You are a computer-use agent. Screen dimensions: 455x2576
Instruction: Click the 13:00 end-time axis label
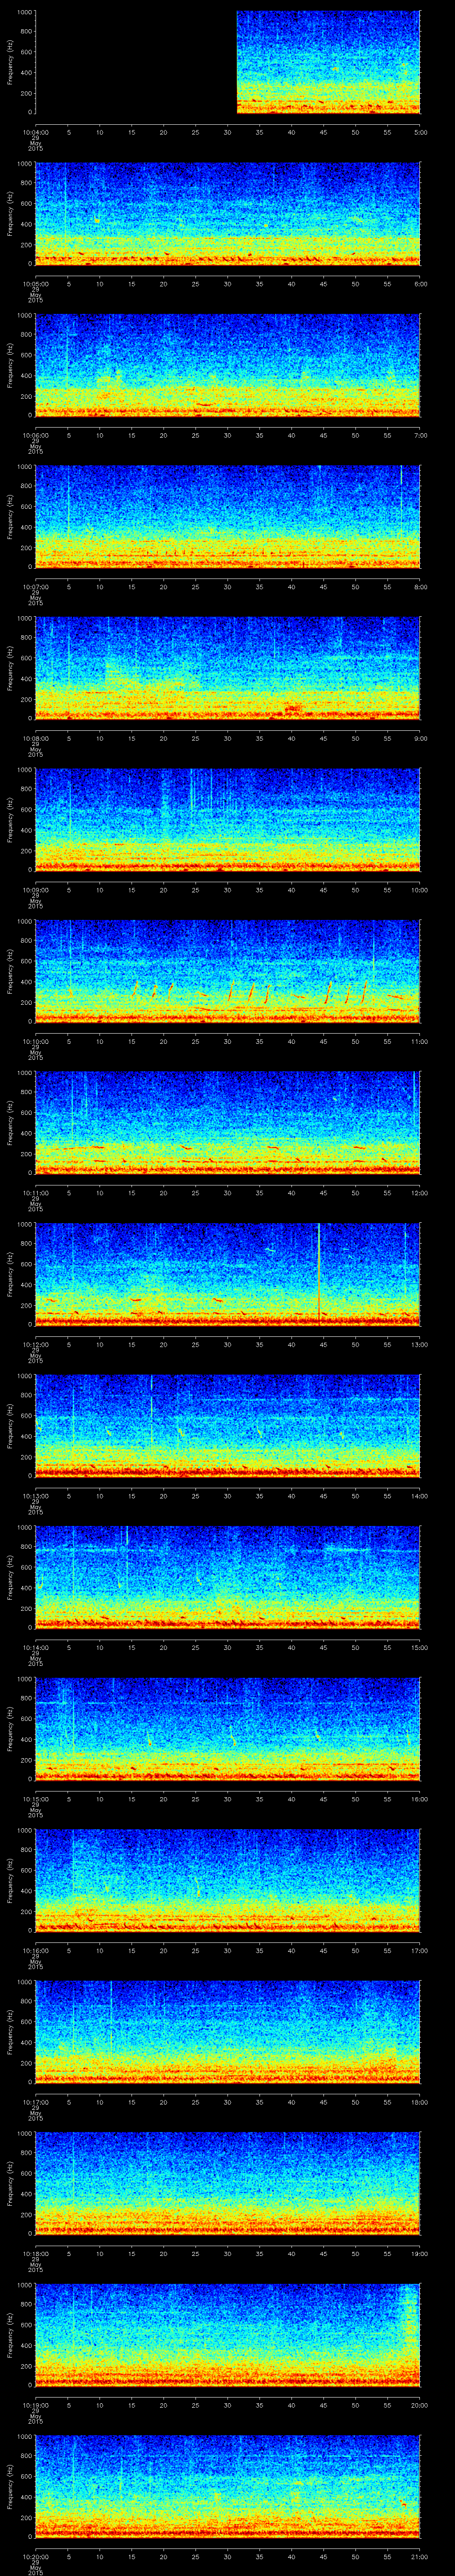[x=420, y=1344]
